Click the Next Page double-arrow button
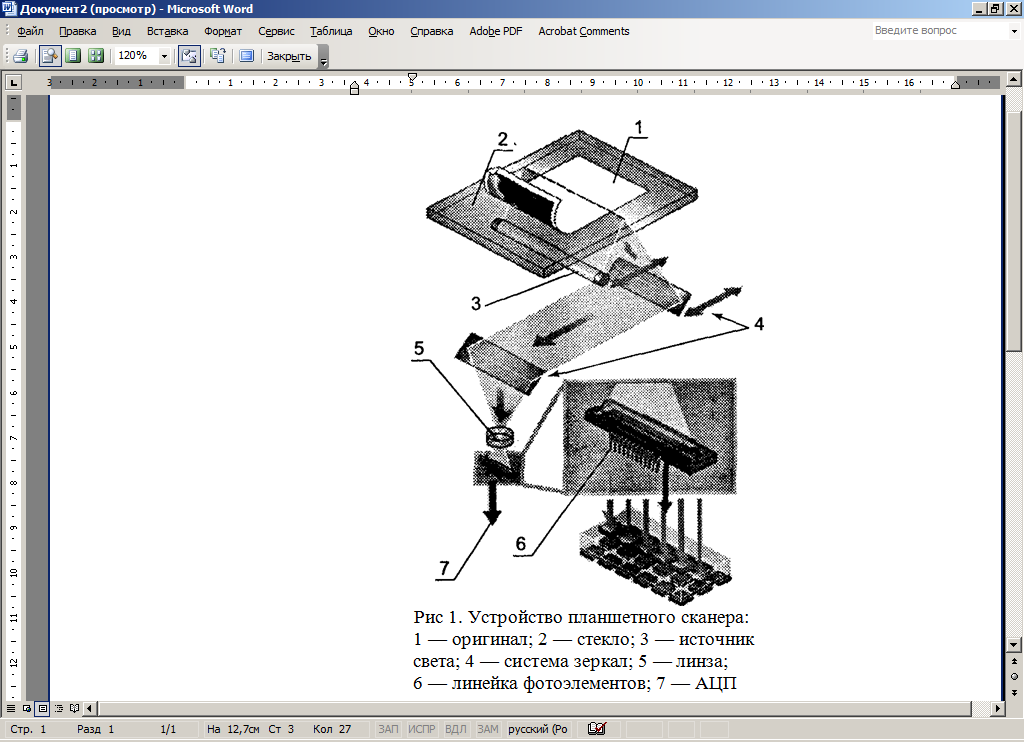Viewport: 1024px width, 742px height. [x=1014, y=692]
